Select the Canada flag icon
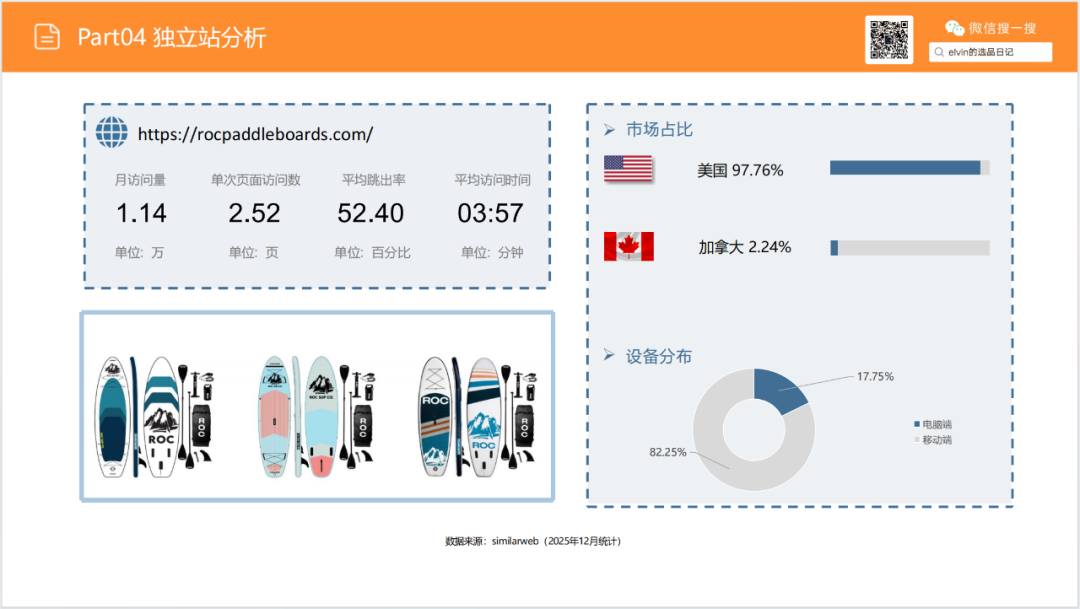Image resolution: width=1080 pixels, height=609 pixels. [x=628, y=246]
